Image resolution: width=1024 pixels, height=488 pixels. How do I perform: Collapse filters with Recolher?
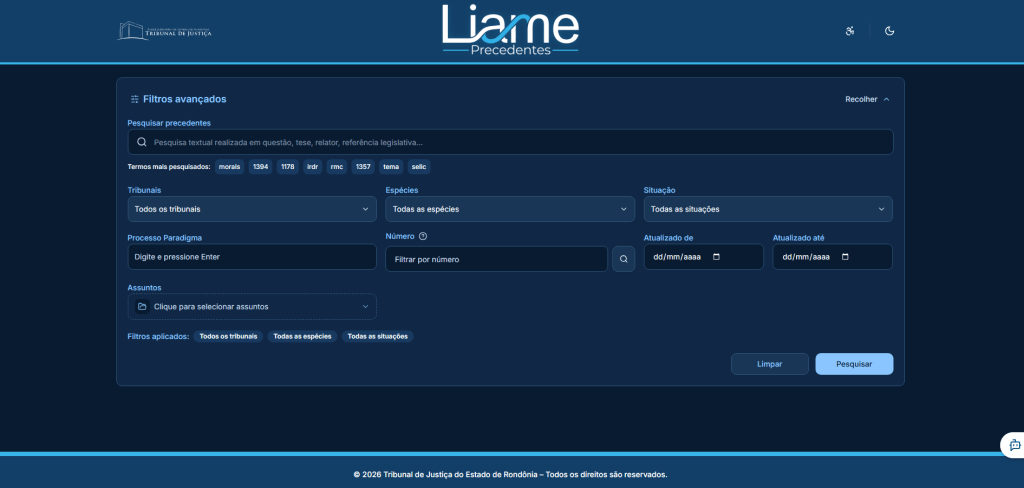pyautogui.click(x=867, y=99)
